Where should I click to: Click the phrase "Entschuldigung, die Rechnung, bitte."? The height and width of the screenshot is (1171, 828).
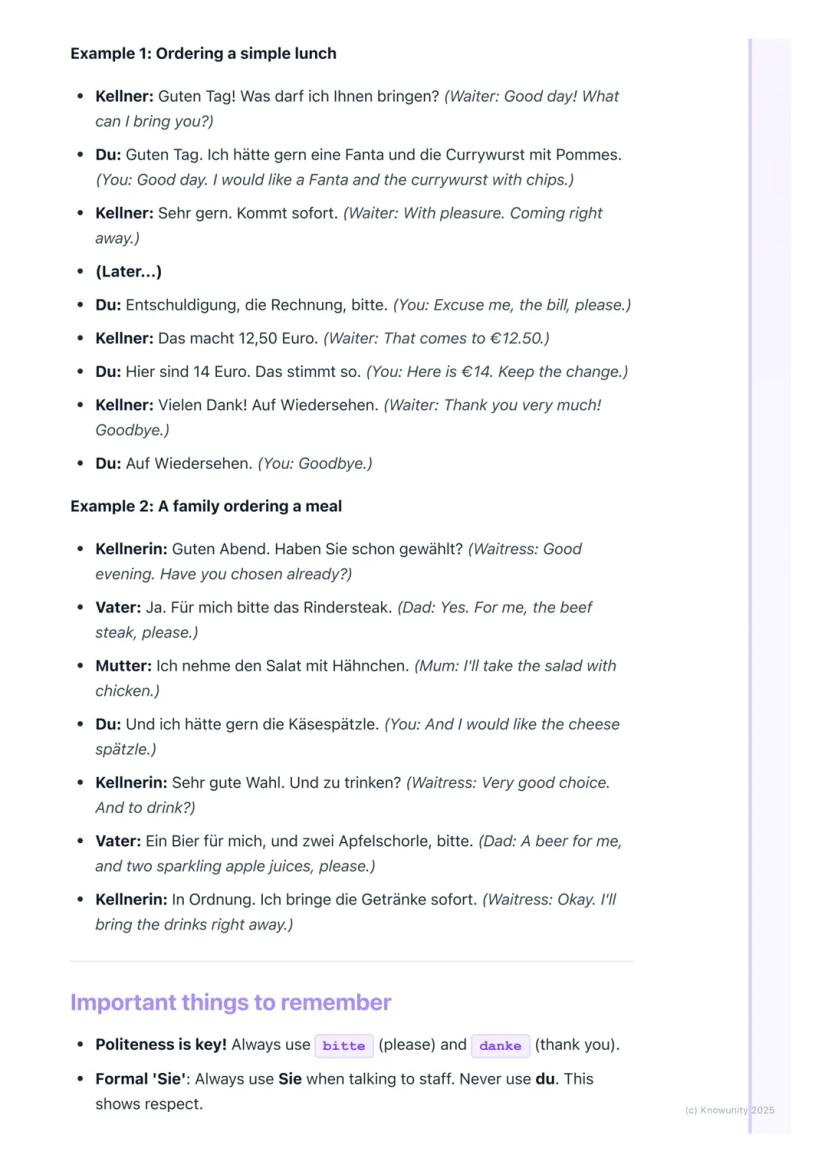click(x=257, y=305)
